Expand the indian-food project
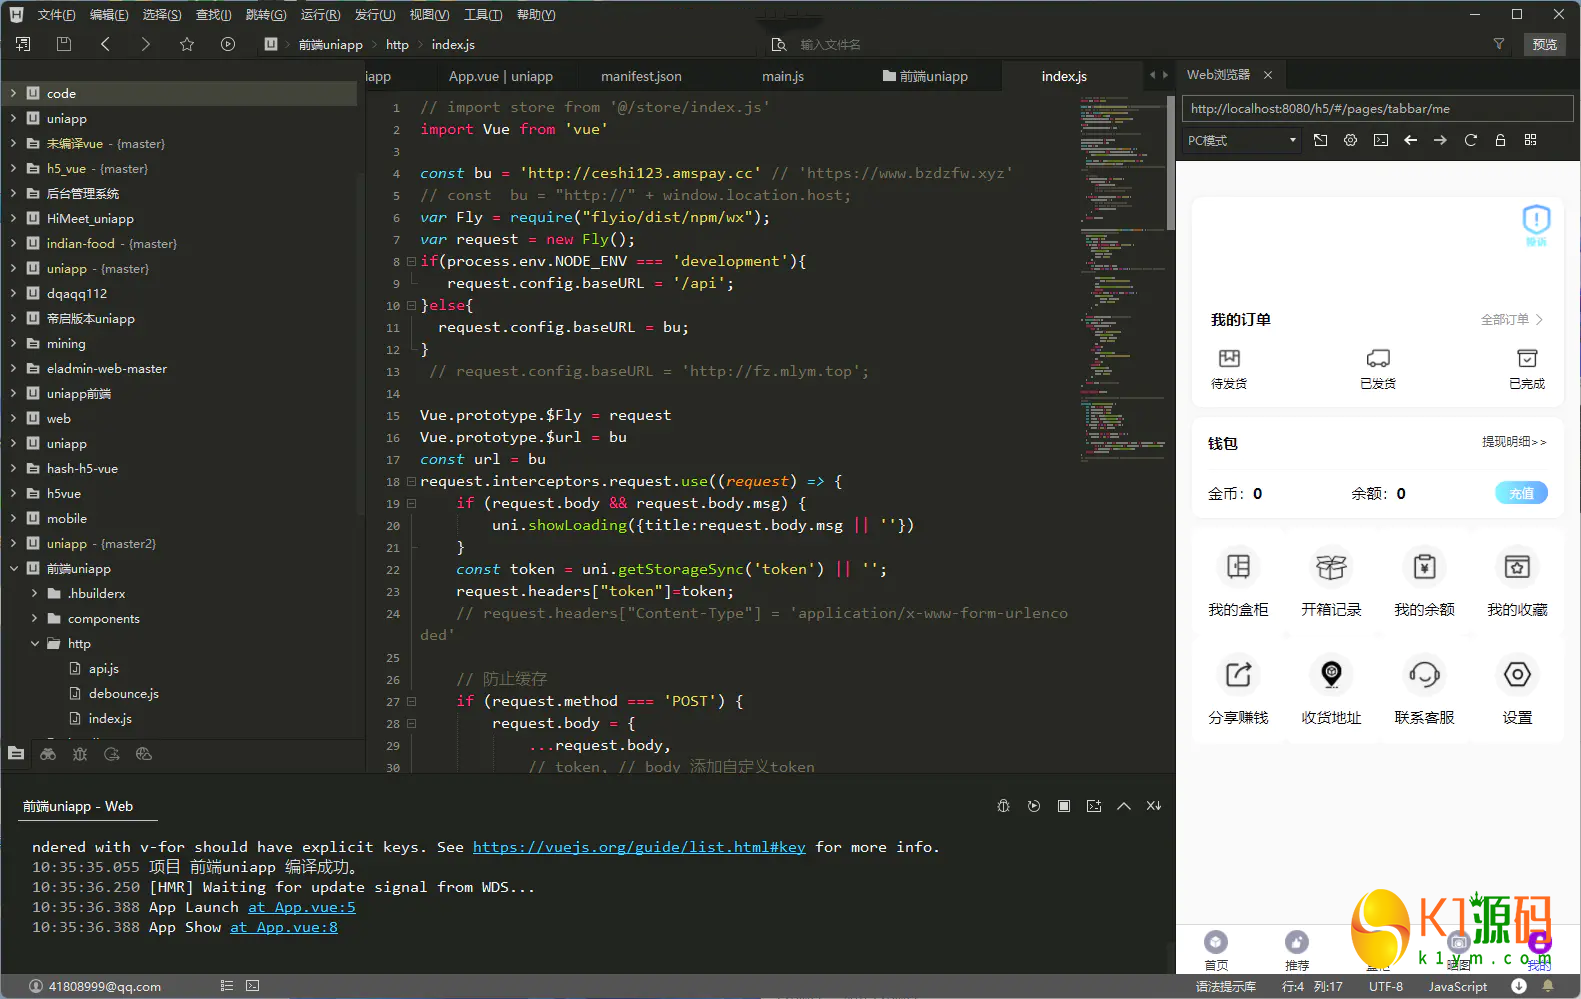1581x999 pixels. click(13, 243)
